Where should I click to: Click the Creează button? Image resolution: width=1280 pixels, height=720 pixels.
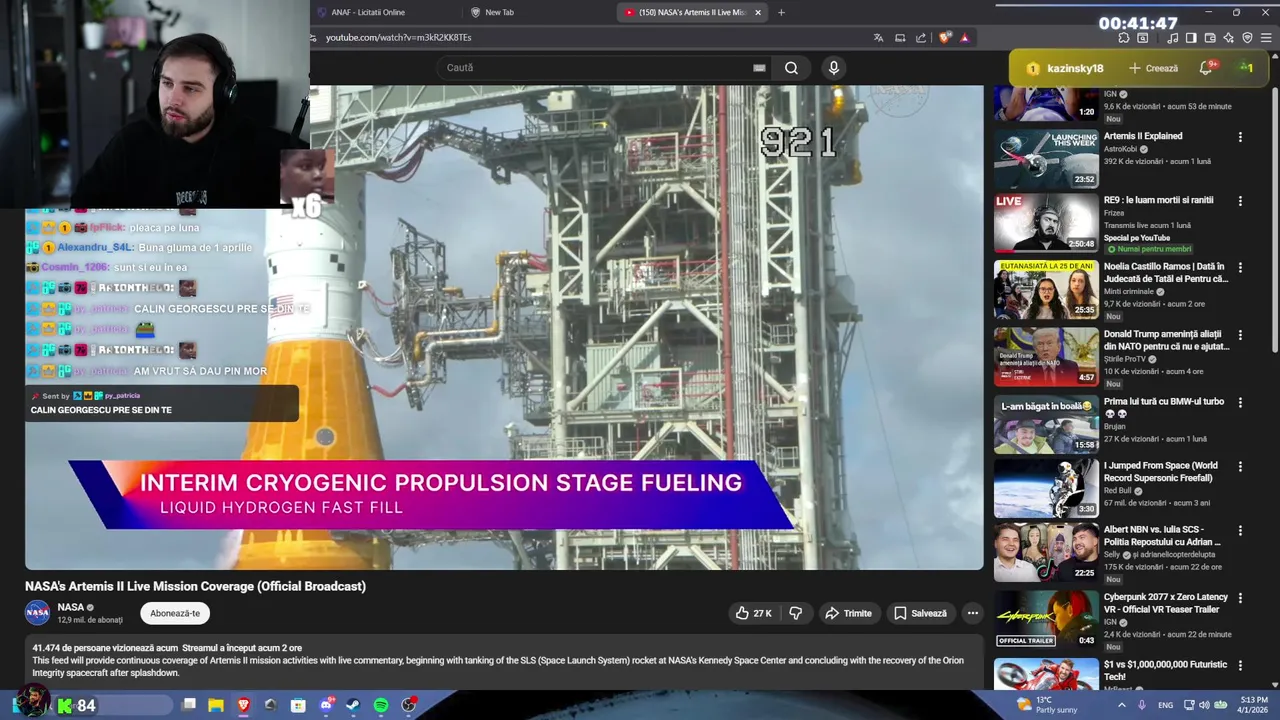coord(1152,68)
